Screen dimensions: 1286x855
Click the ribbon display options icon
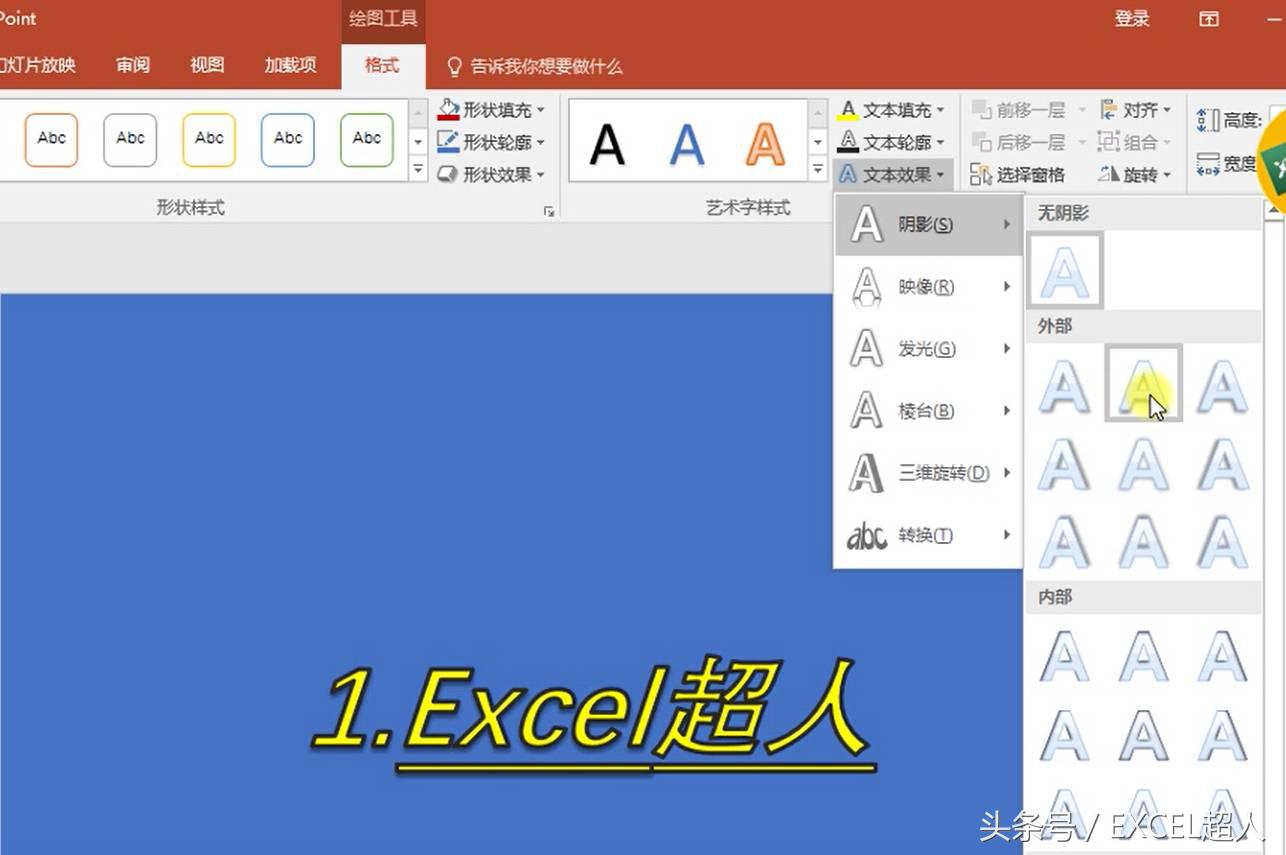(x=1209, y=19)
